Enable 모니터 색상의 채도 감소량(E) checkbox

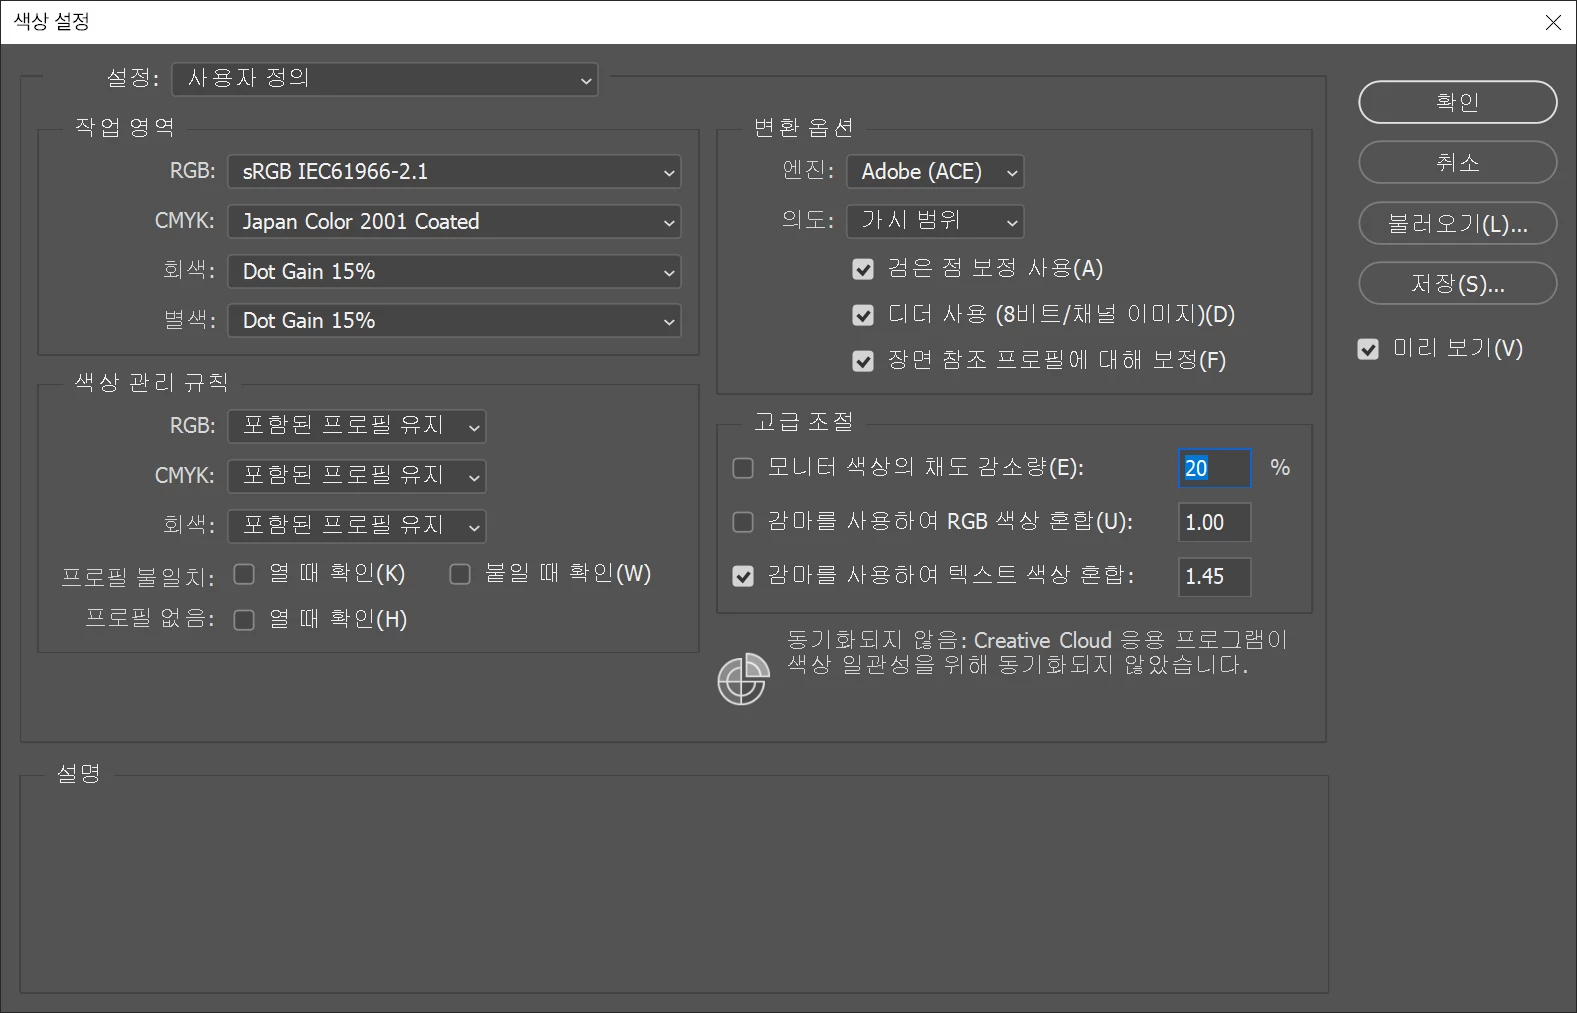point(743,468)
